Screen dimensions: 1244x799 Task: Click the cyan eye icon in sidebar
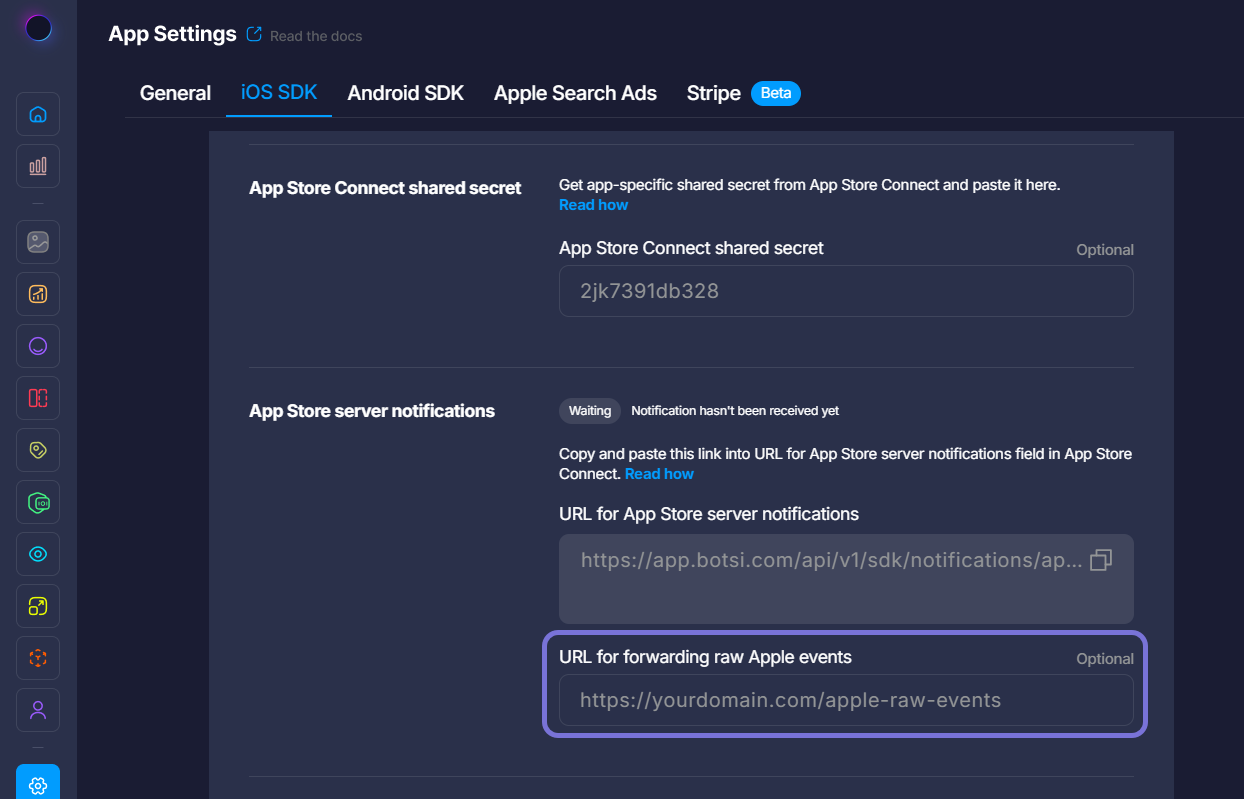(38, 554)
